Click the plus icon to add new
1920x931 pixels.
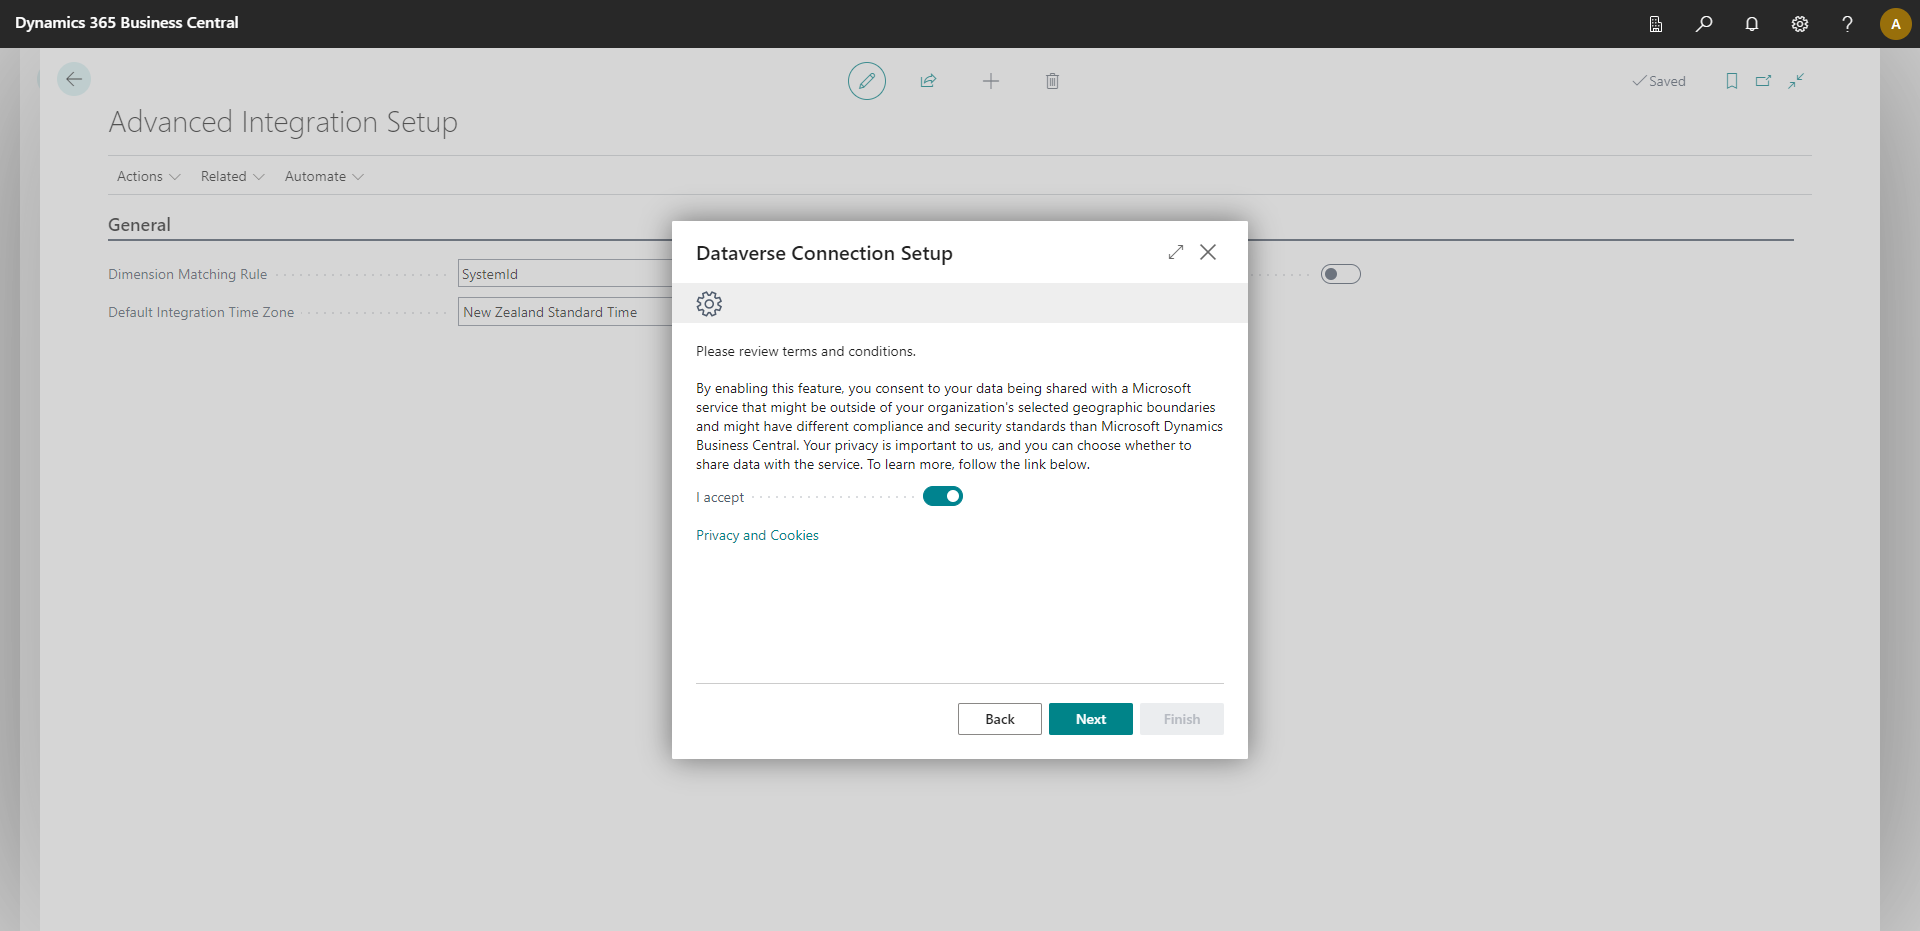point(991,81)
